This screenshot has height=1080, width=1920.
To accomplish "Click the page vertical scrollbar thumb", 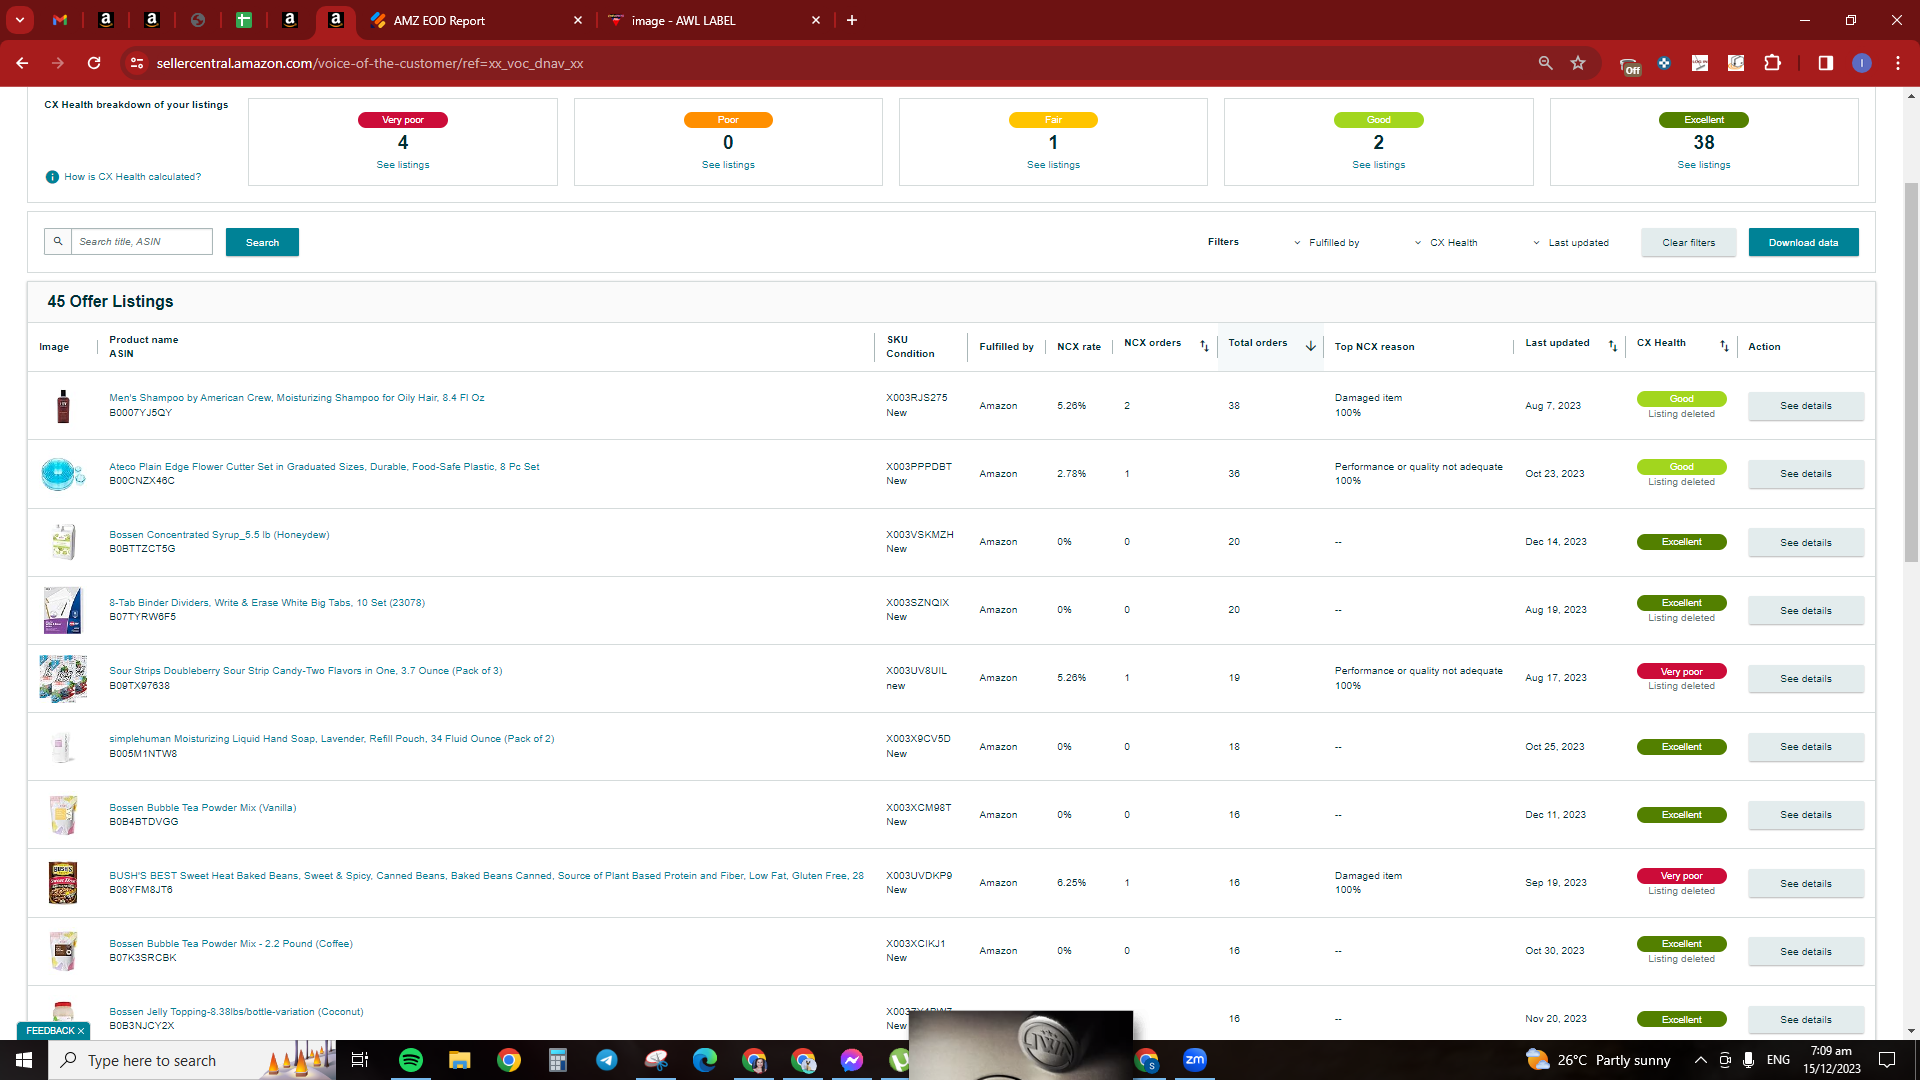I will 1911,370.
